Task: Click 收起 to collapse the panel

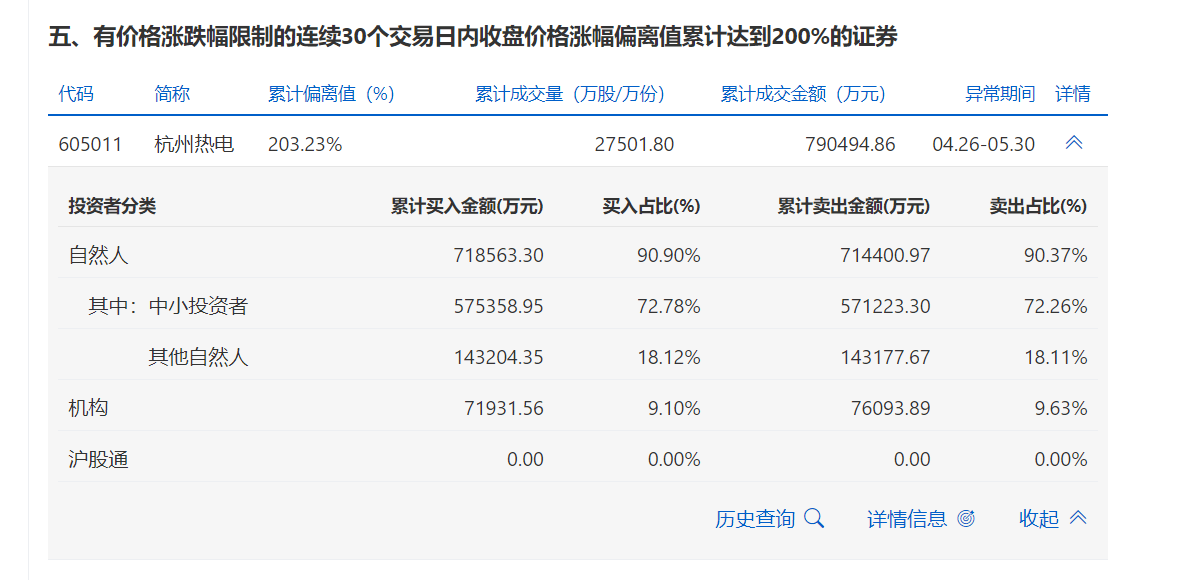Action: [1039, 518]
